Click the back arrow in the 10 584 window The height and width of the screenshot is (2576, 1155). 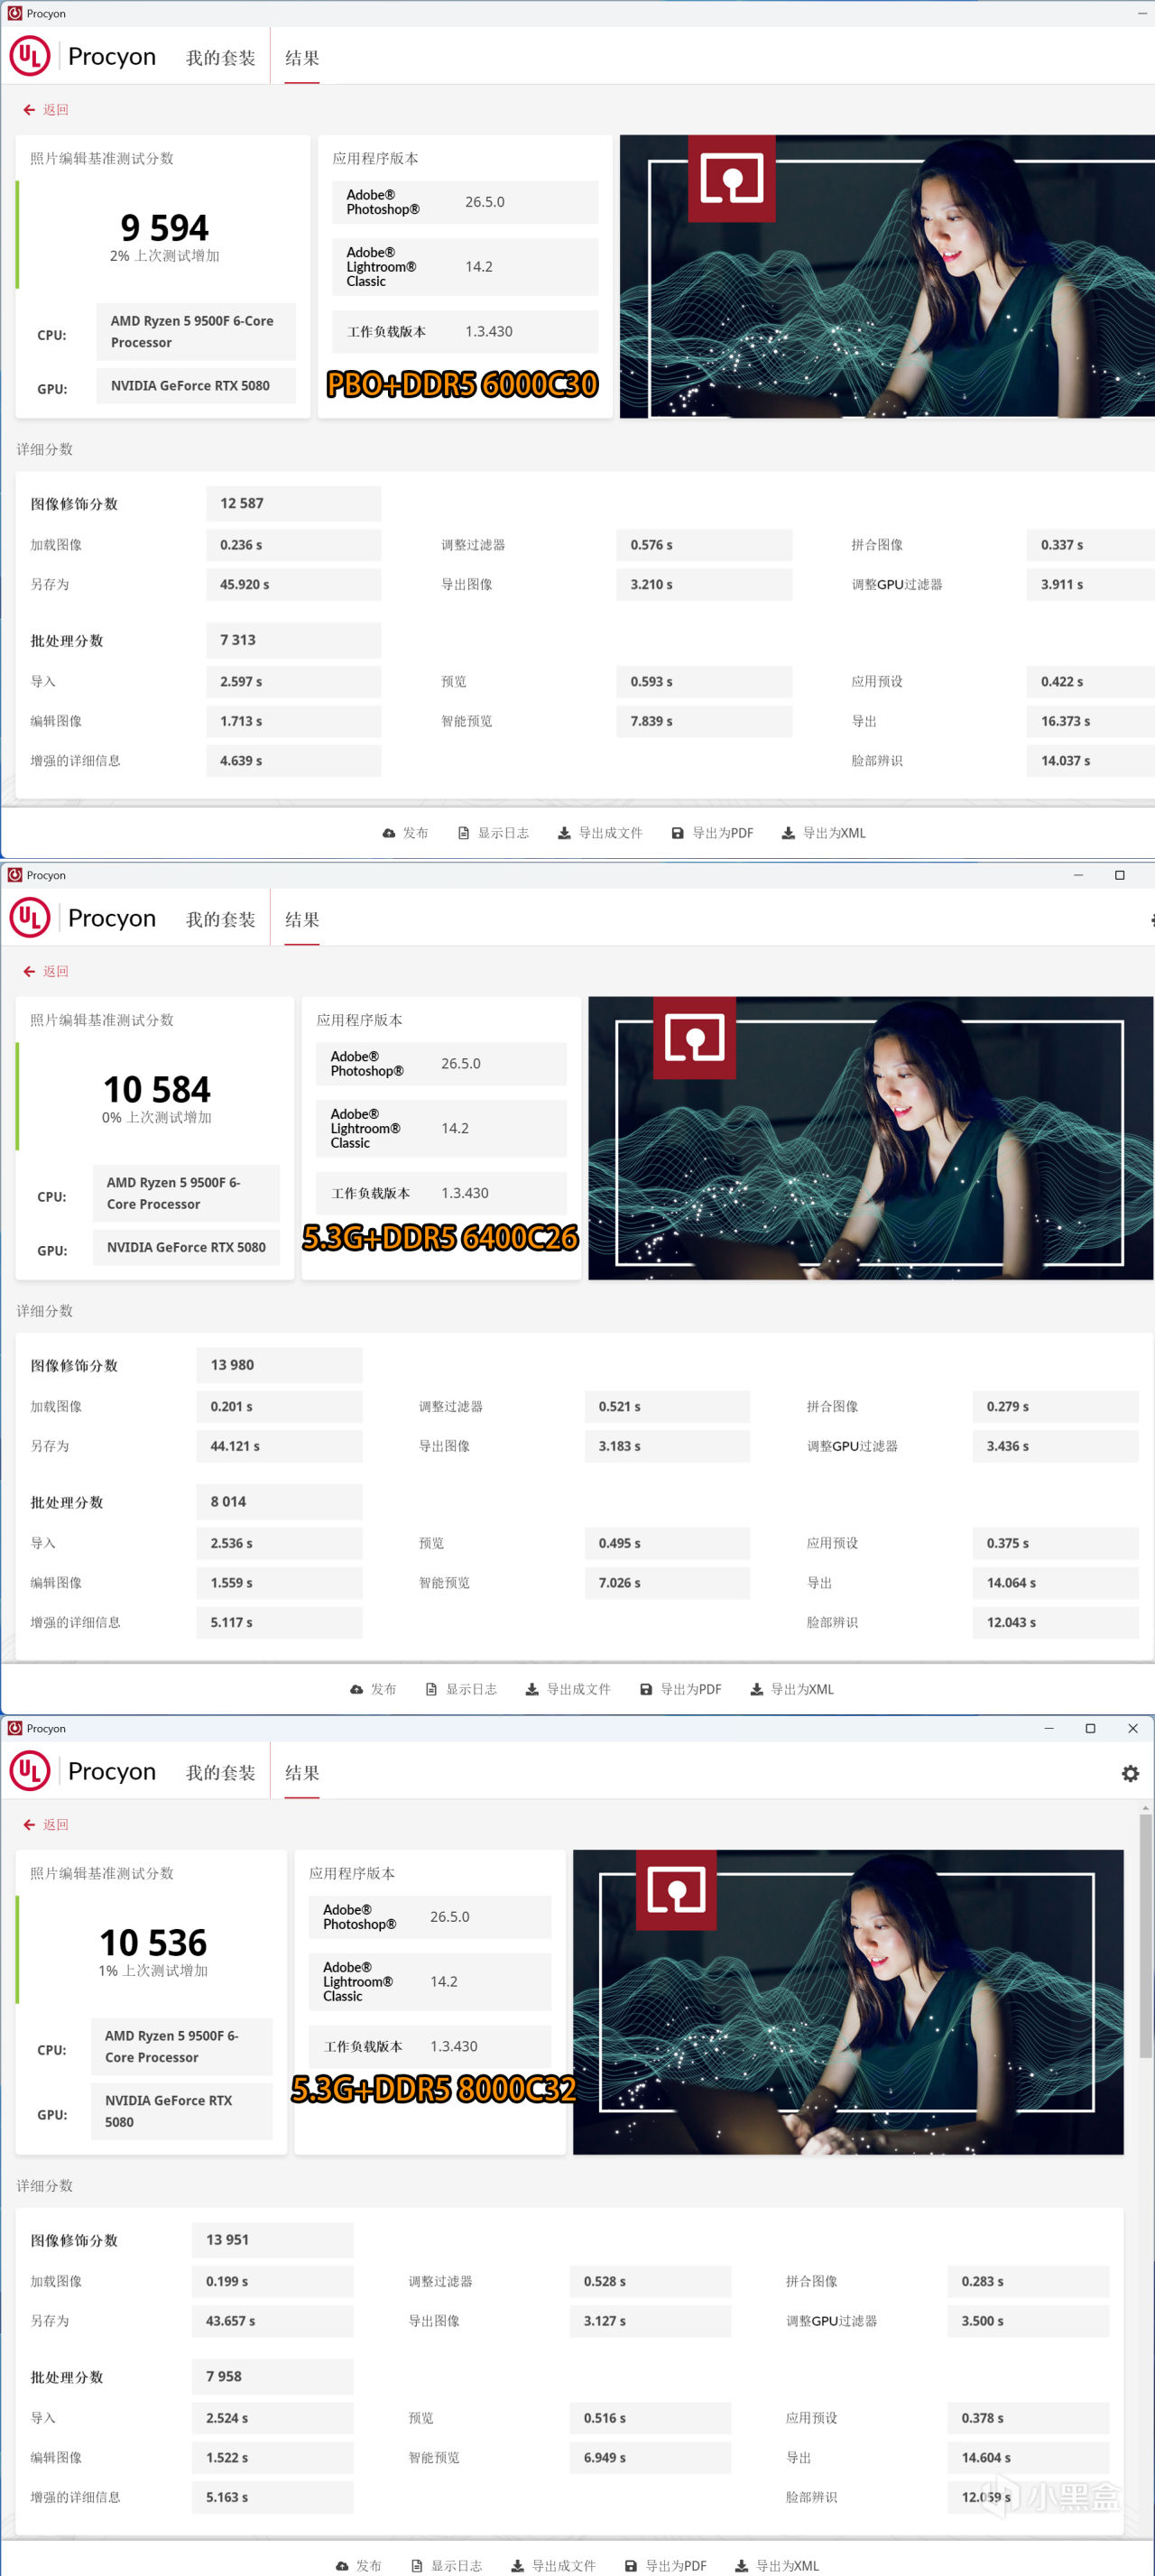29,971
